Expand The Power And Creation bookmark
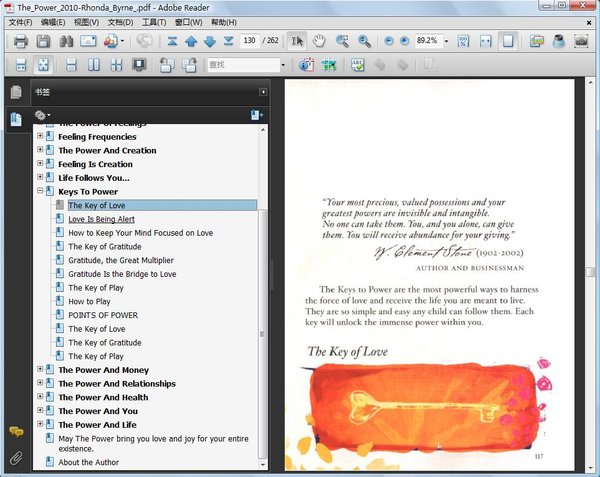The image size is (600, 477). pos(40,150)
